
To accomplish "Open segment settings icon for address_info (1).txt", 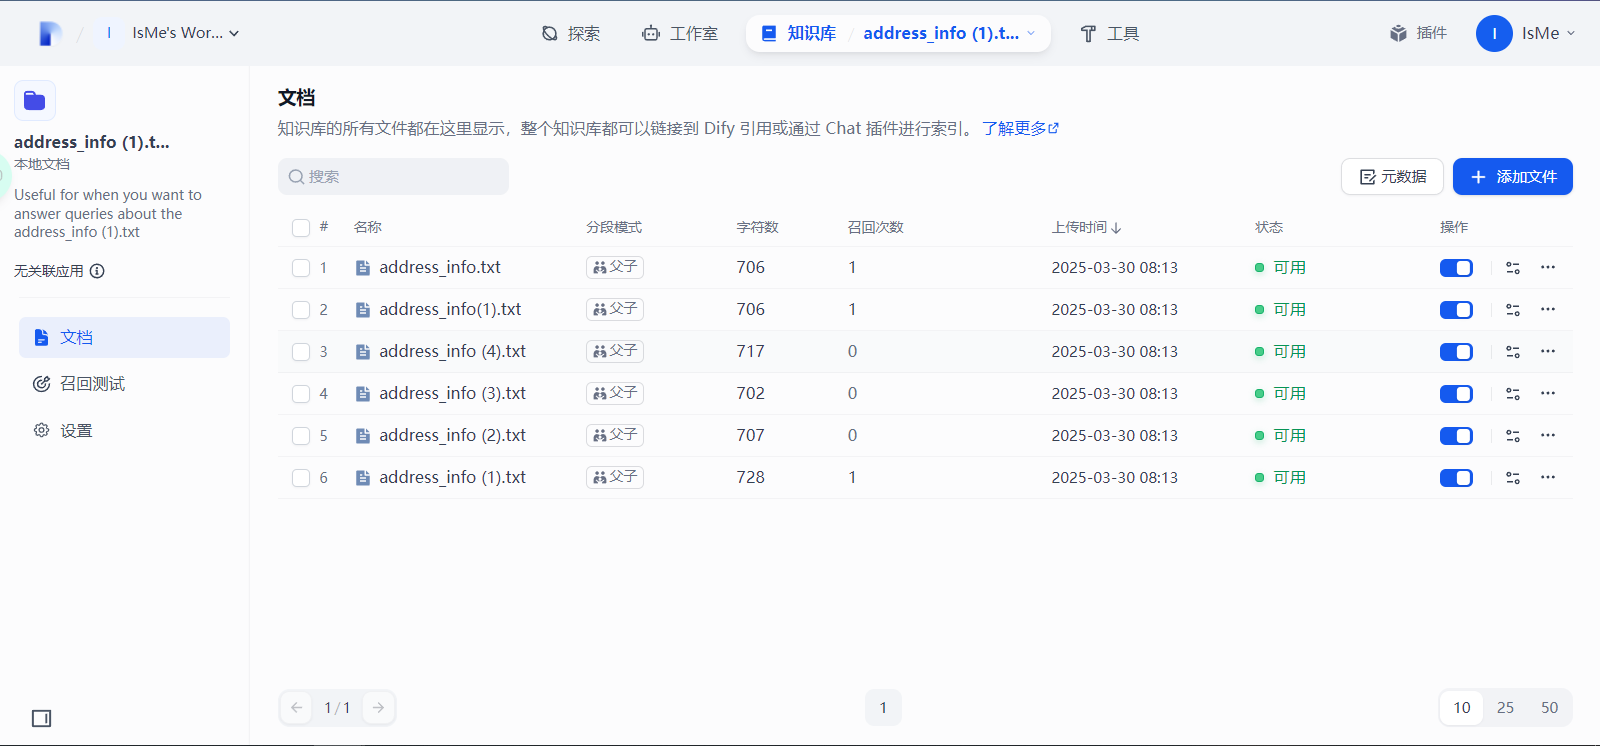I will click(x=1513, y=478).
